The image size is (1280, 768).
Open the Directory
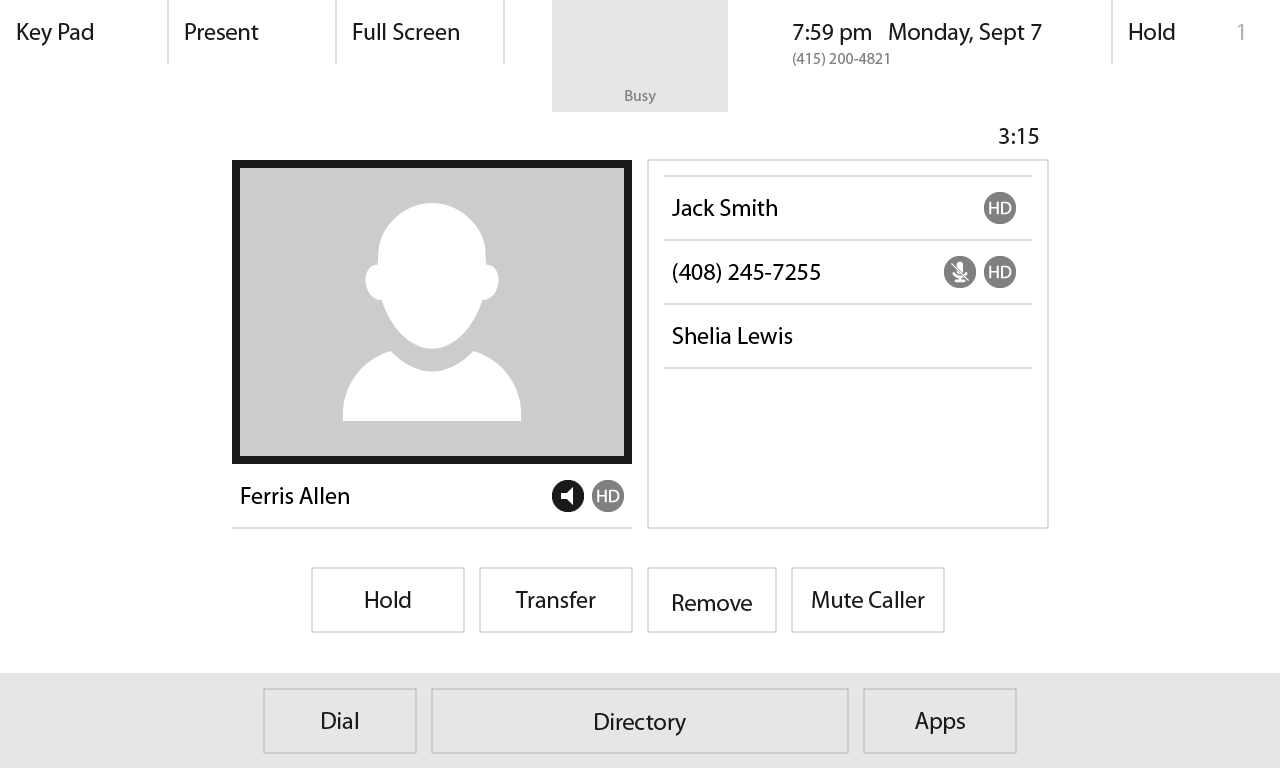point(640,721)
